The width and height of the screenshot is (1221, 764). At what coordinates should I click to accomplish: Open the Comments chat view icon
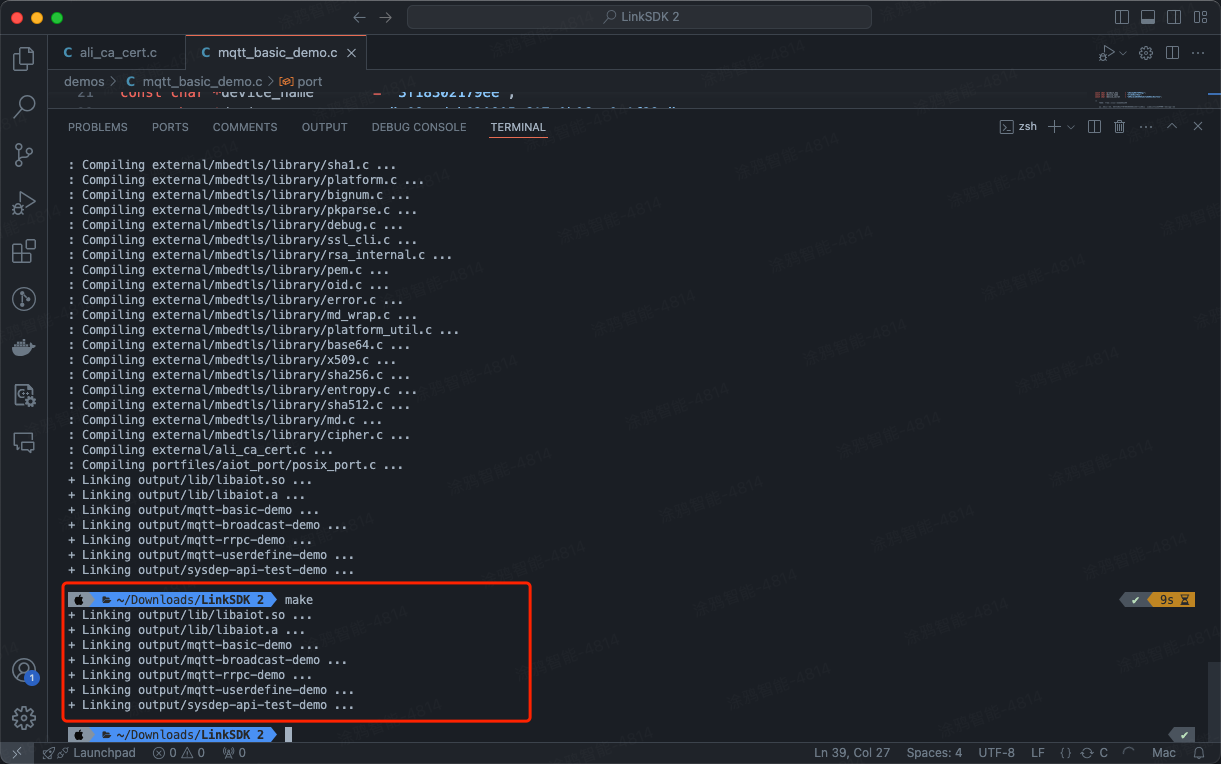pyautogui.click(x=24, y=443)
